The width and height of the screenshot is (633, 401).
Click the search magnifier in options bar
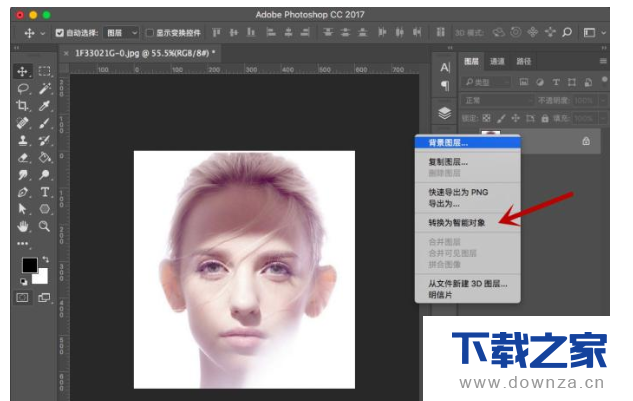click(x=567, y=32)
